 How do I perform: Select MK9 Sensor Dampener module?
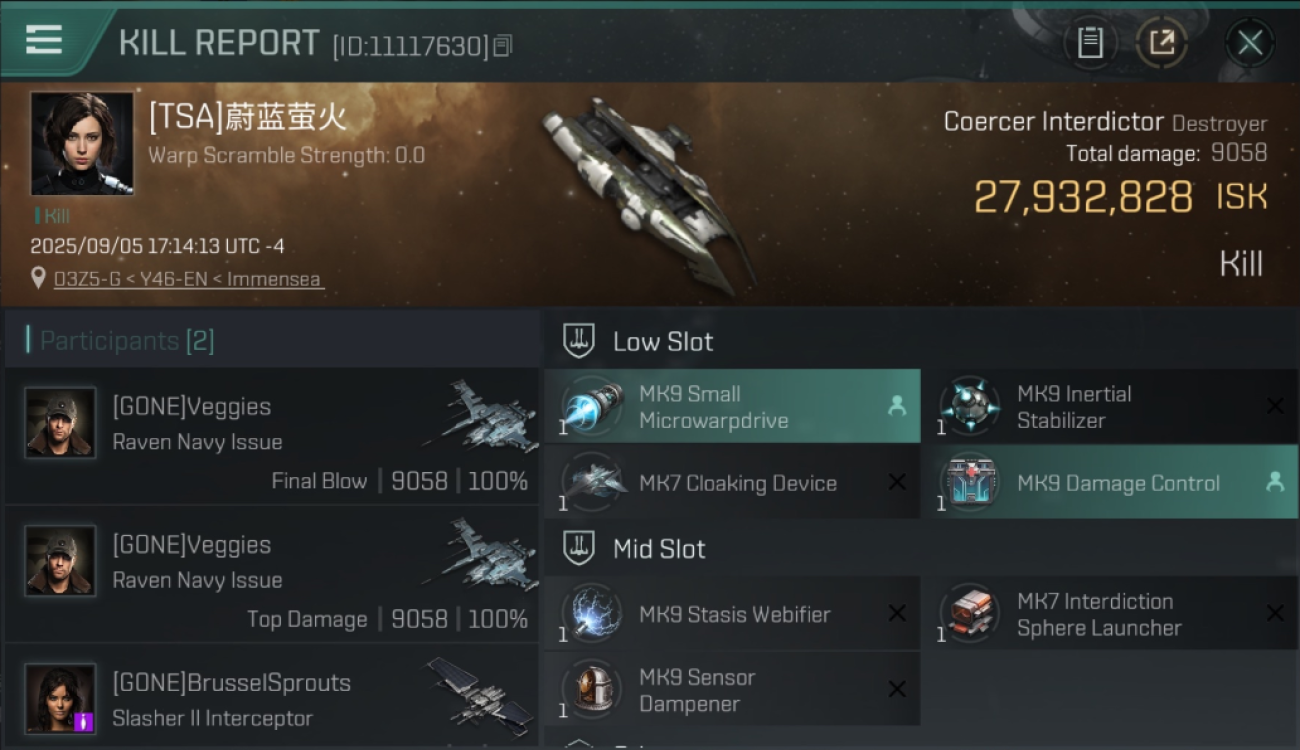pyautogui.click(x=732, y=689)
